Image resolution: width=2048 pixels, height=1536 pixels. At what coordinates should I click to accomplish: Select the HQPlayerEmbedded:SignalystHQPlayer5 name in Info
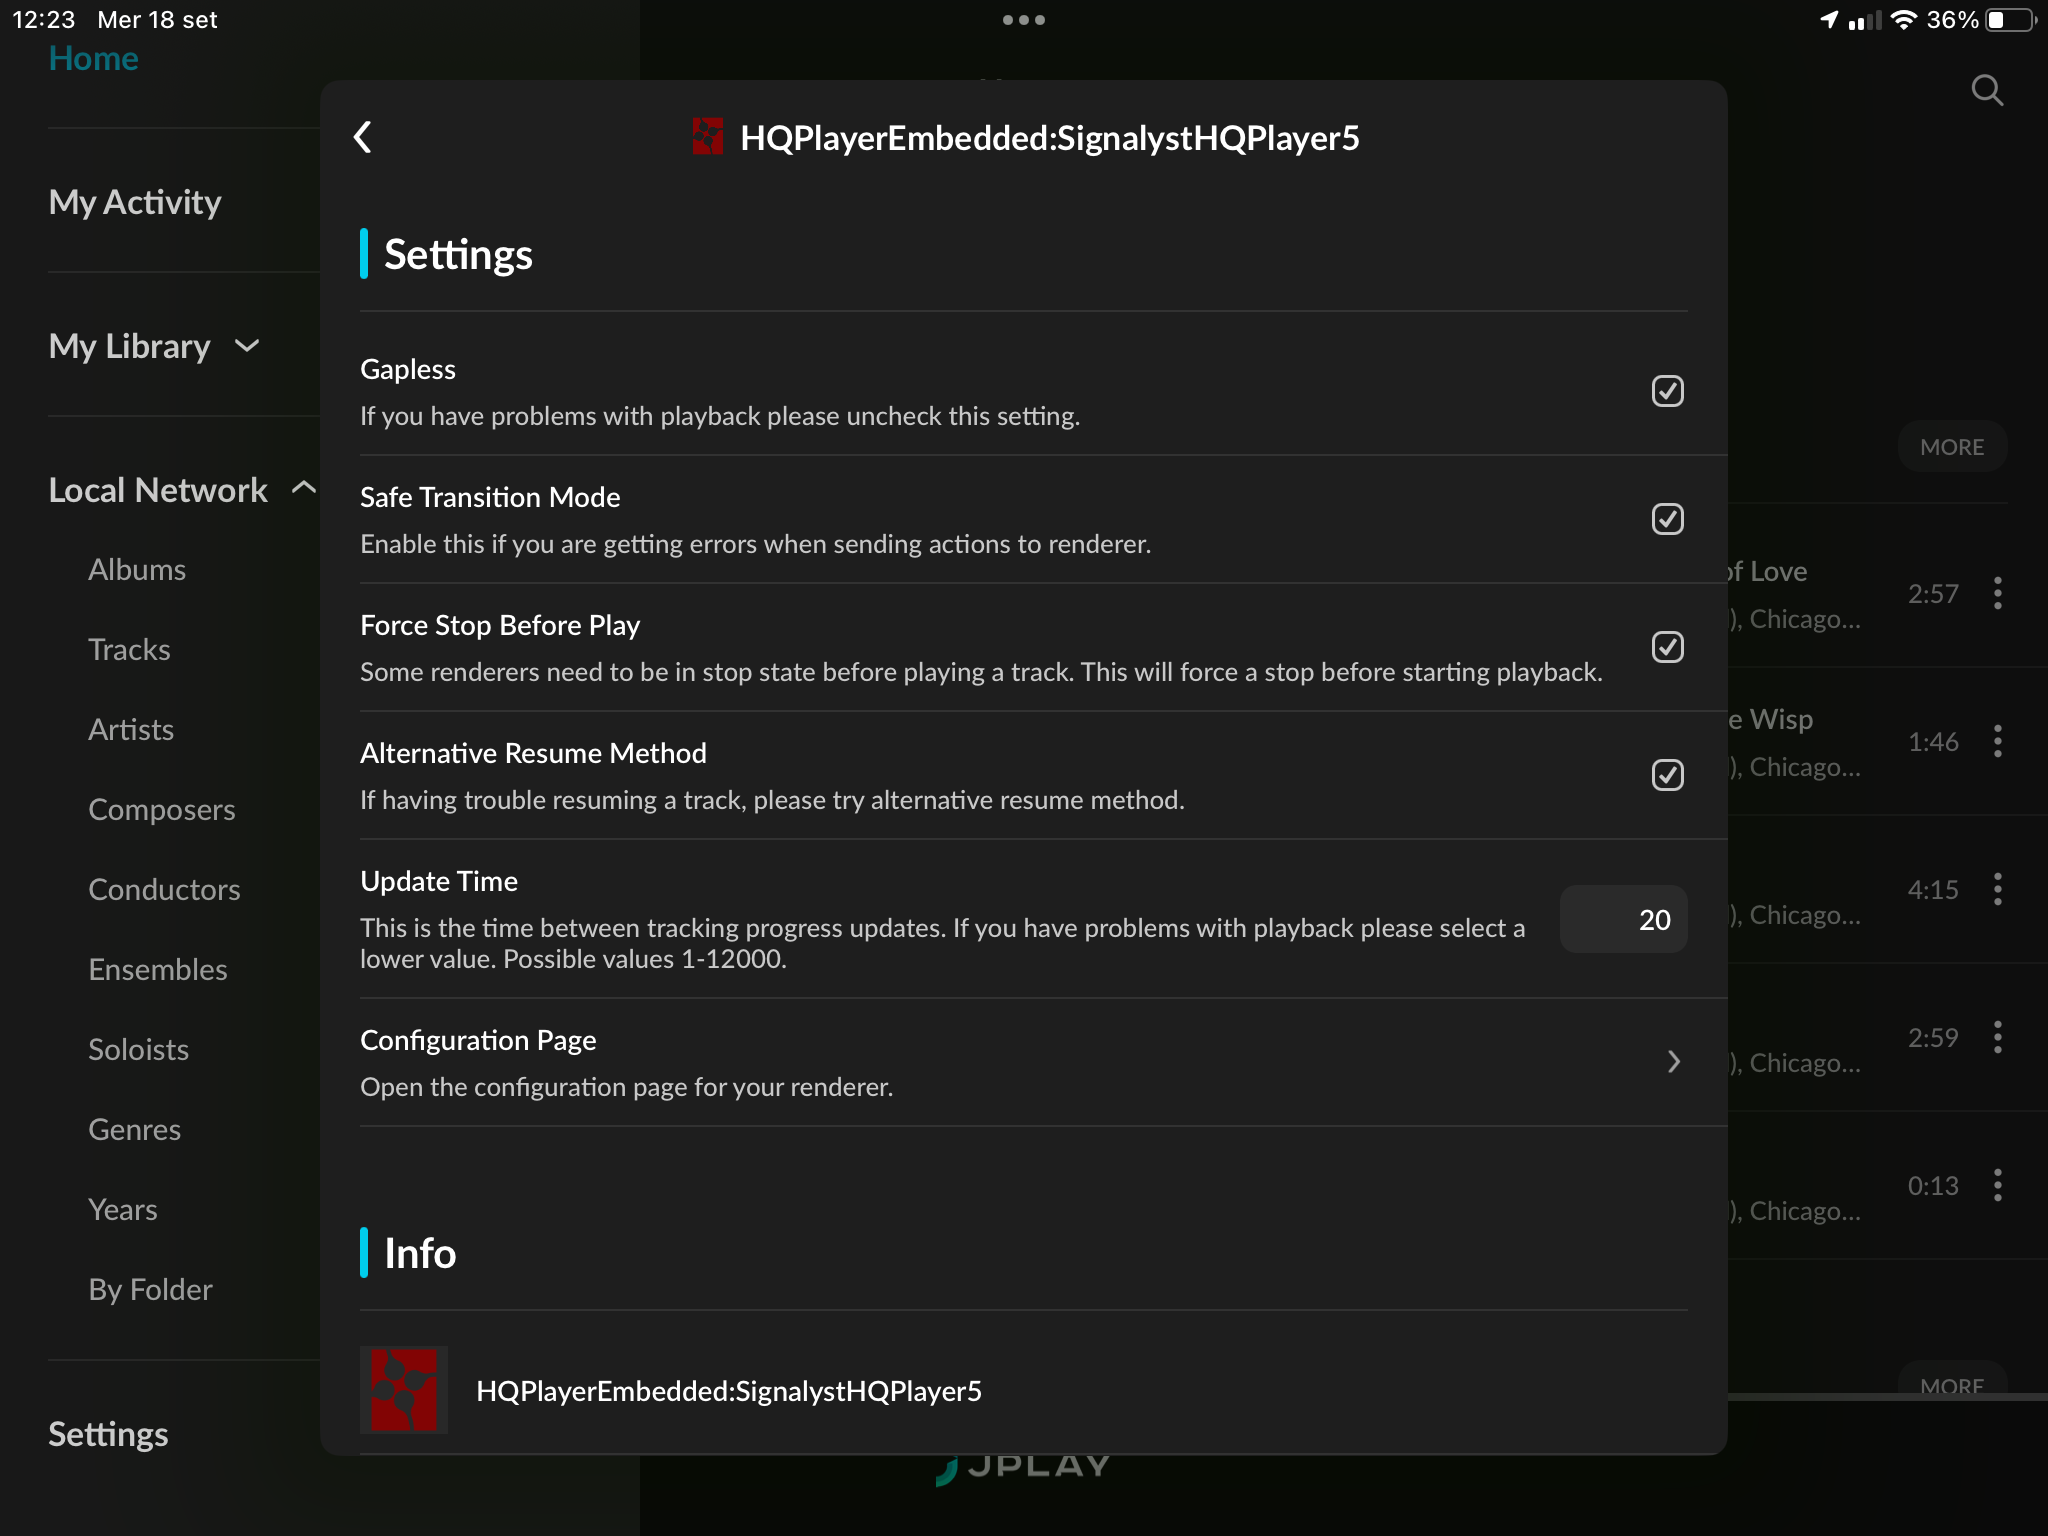click(x=729, y=1391)
